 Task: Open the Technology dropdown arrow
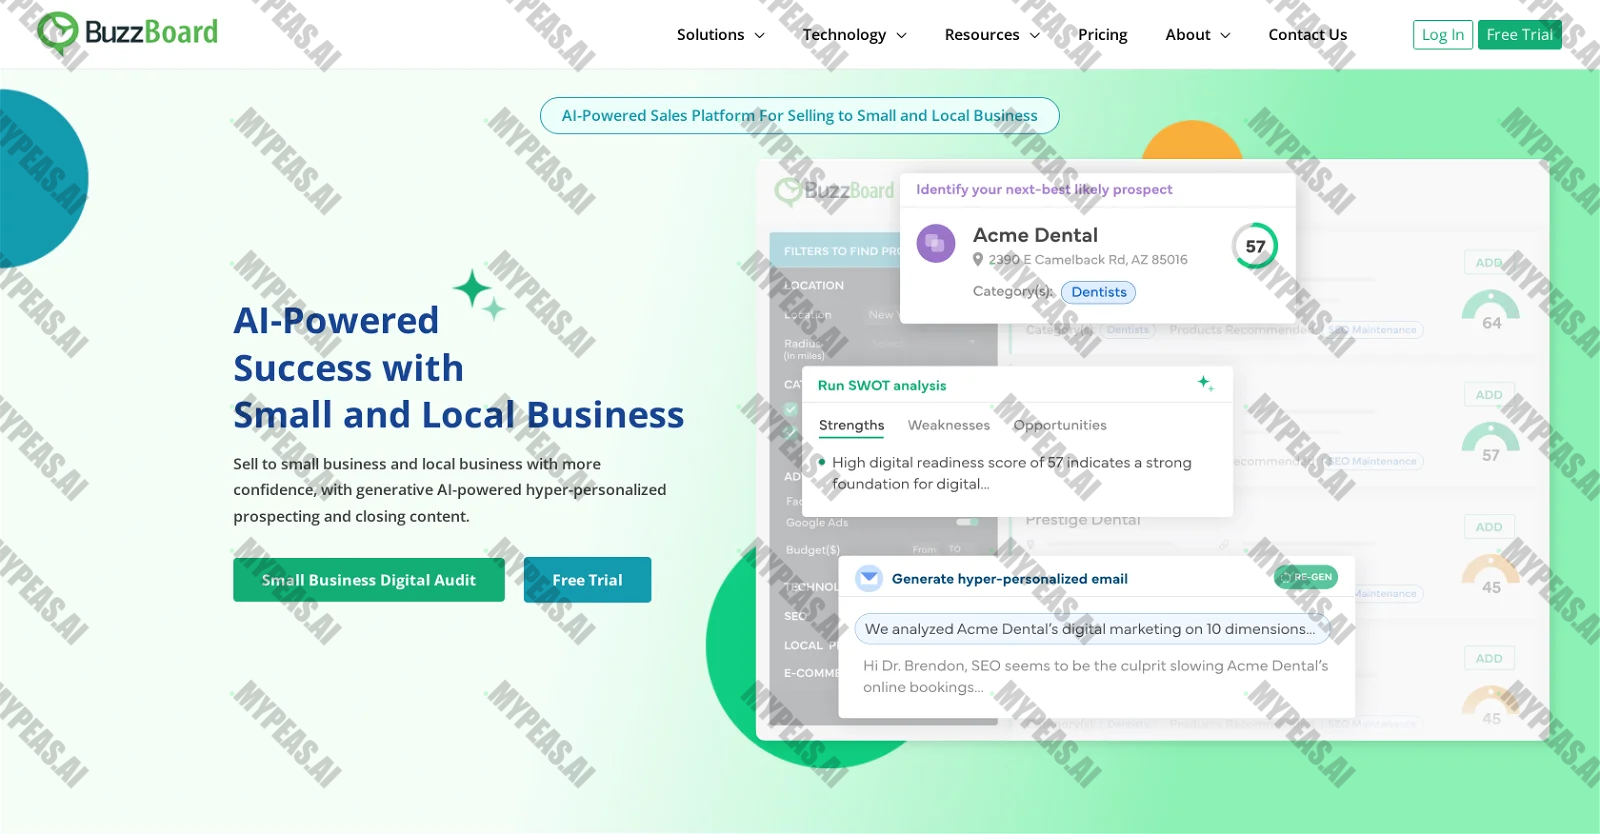[901, 35]
